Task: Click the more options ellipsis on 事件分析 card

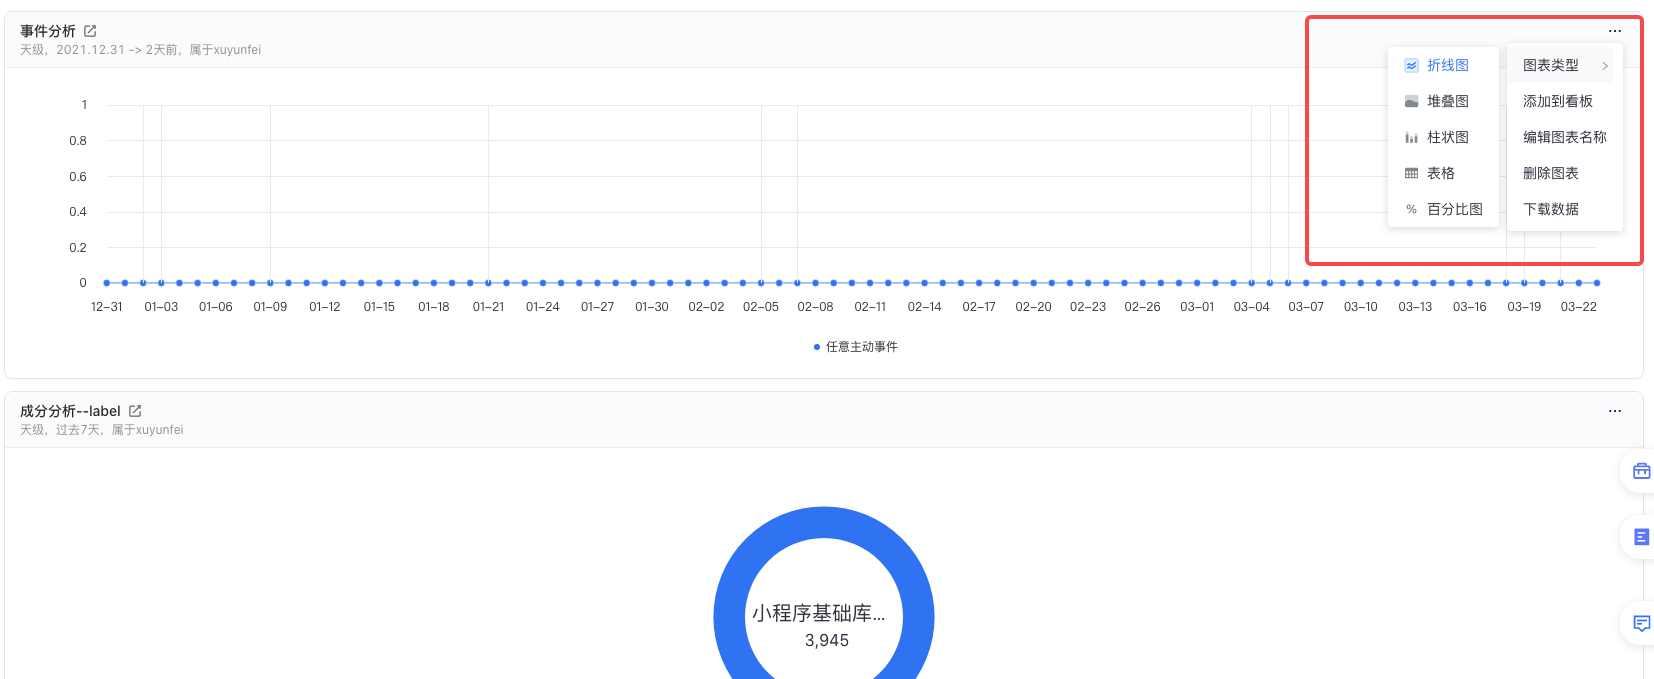Action: point(1615,31)
